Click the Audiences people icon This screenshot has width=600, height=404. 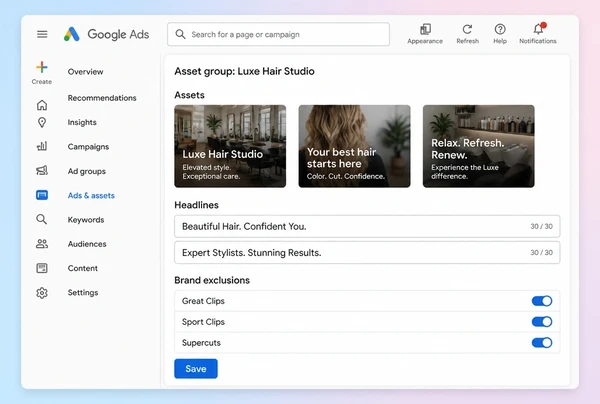click(x=42, y=244)
